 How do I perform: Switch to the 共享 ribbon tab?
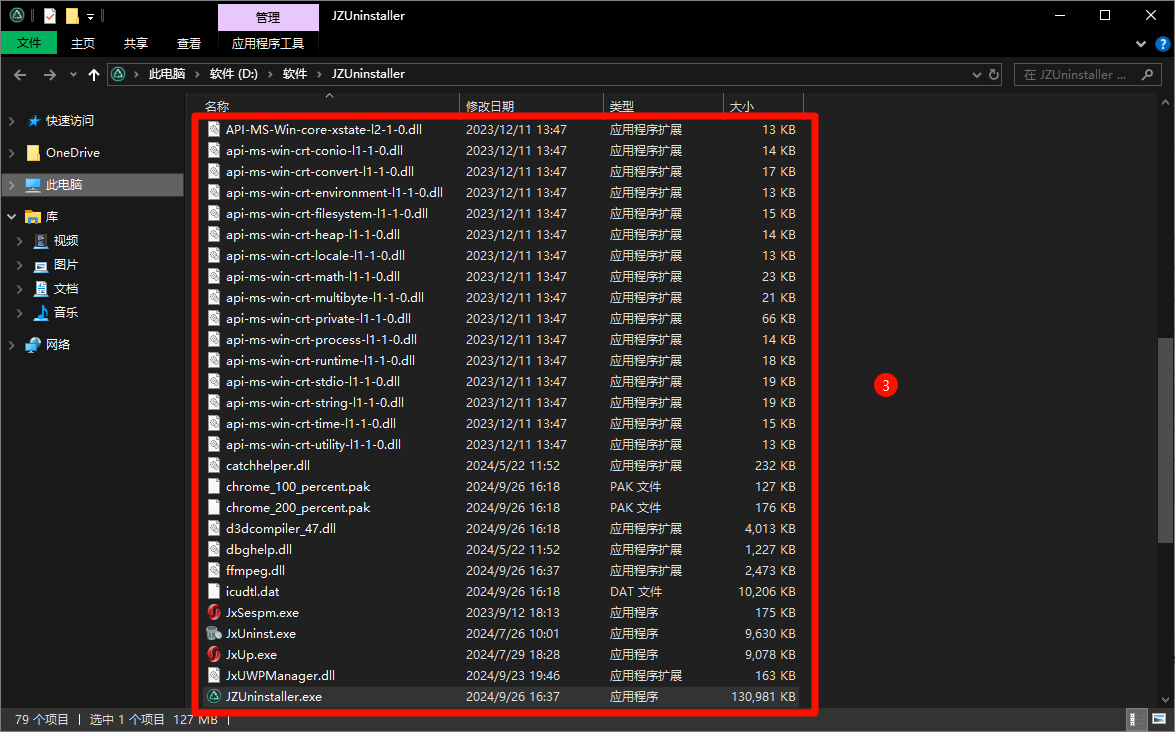(x=136, y=43)
